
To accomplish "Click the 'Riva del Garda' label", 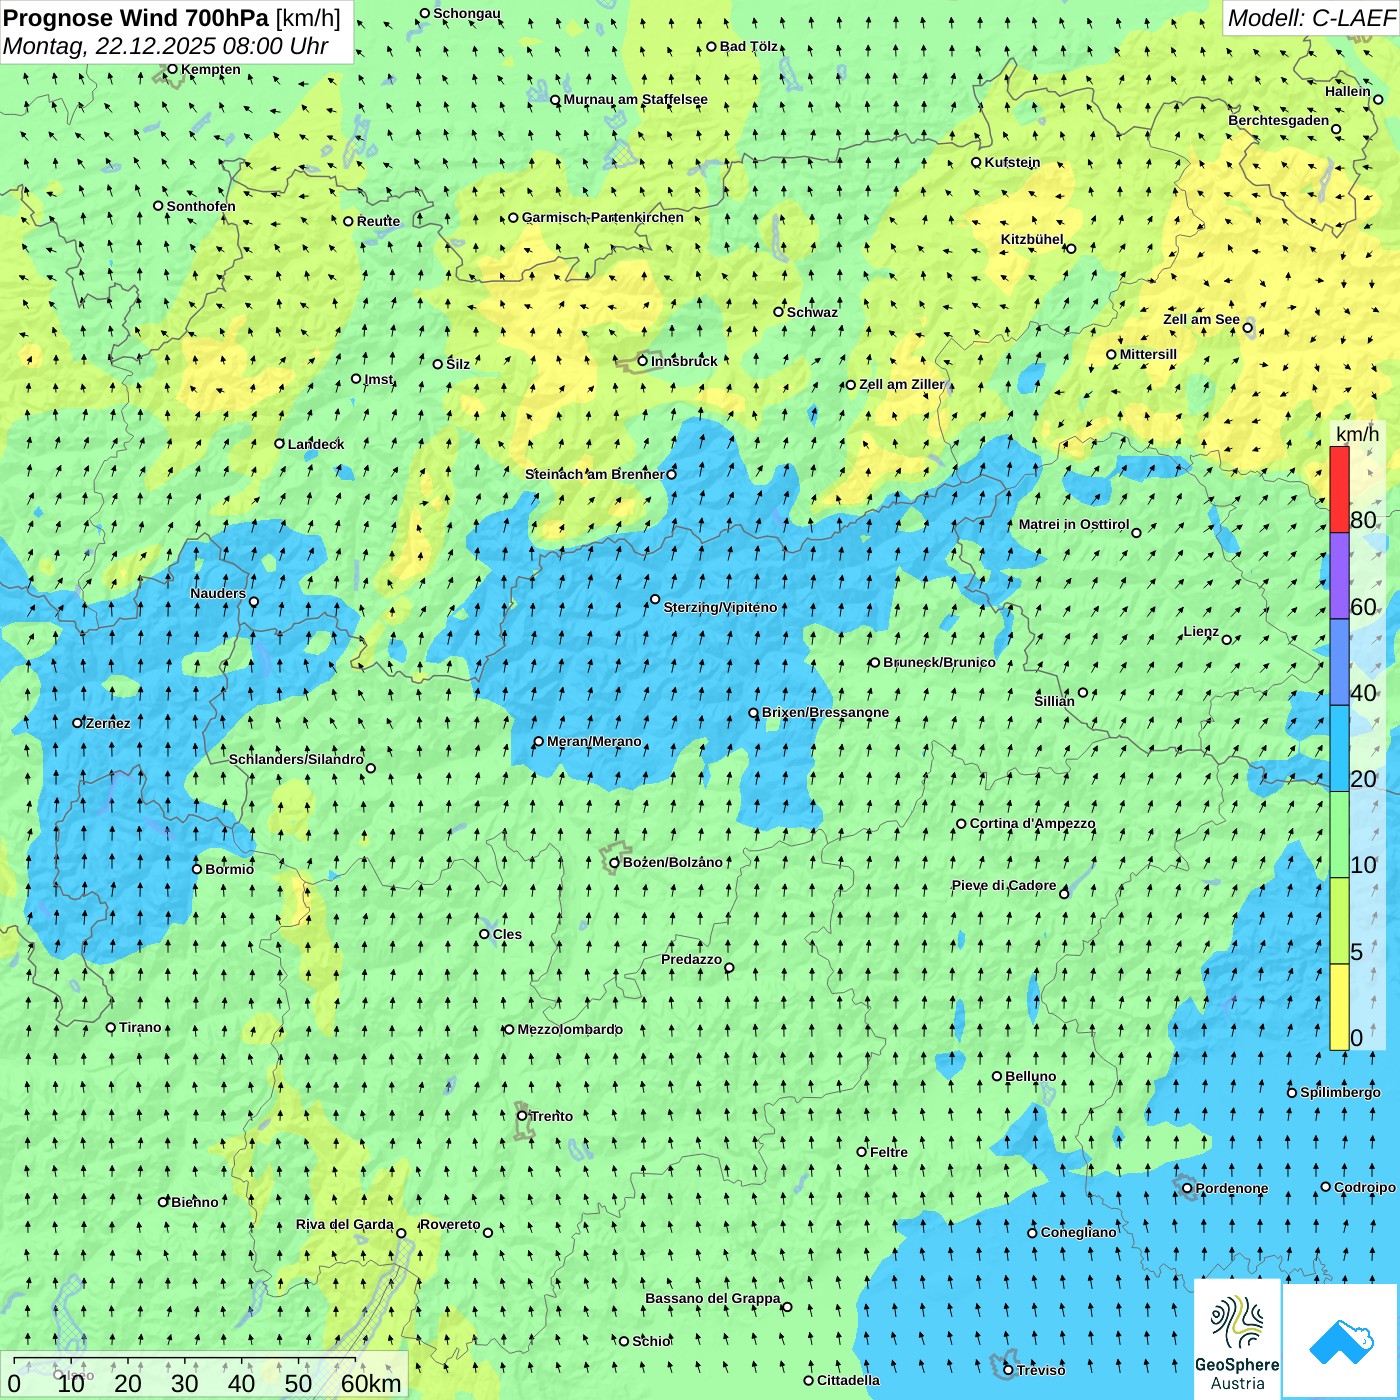I will [x=345, y=1224].
